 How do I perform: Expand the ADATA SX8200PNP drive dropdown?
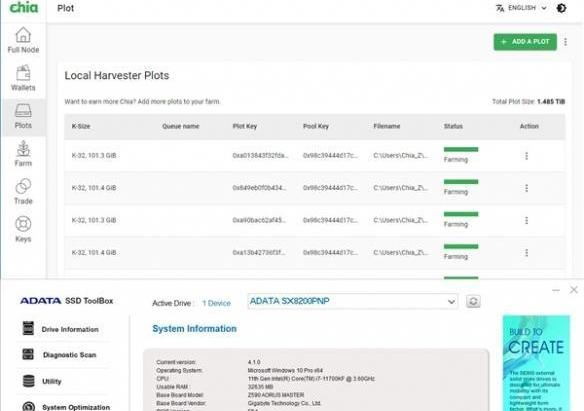coord(352,301)
